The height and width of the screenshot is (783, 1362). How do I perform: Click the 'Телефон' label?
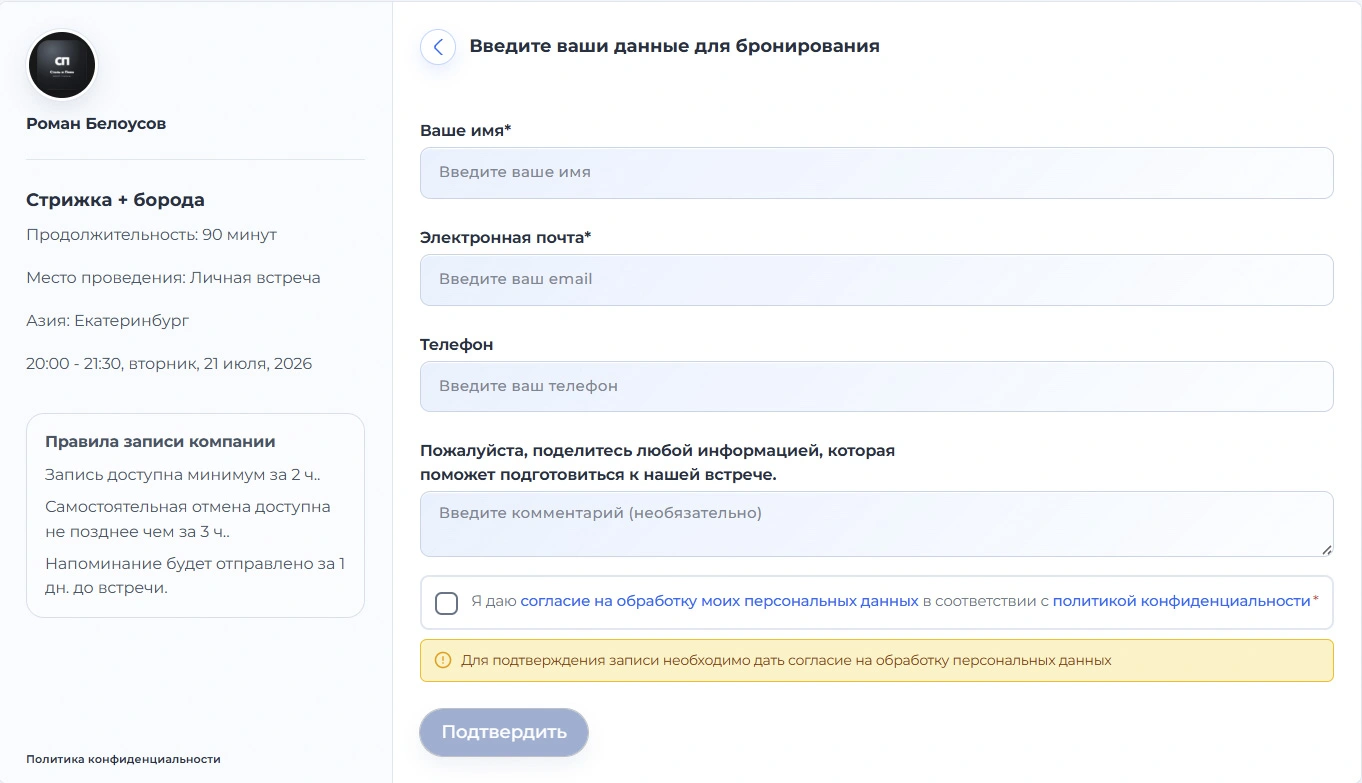coord(457,345)
